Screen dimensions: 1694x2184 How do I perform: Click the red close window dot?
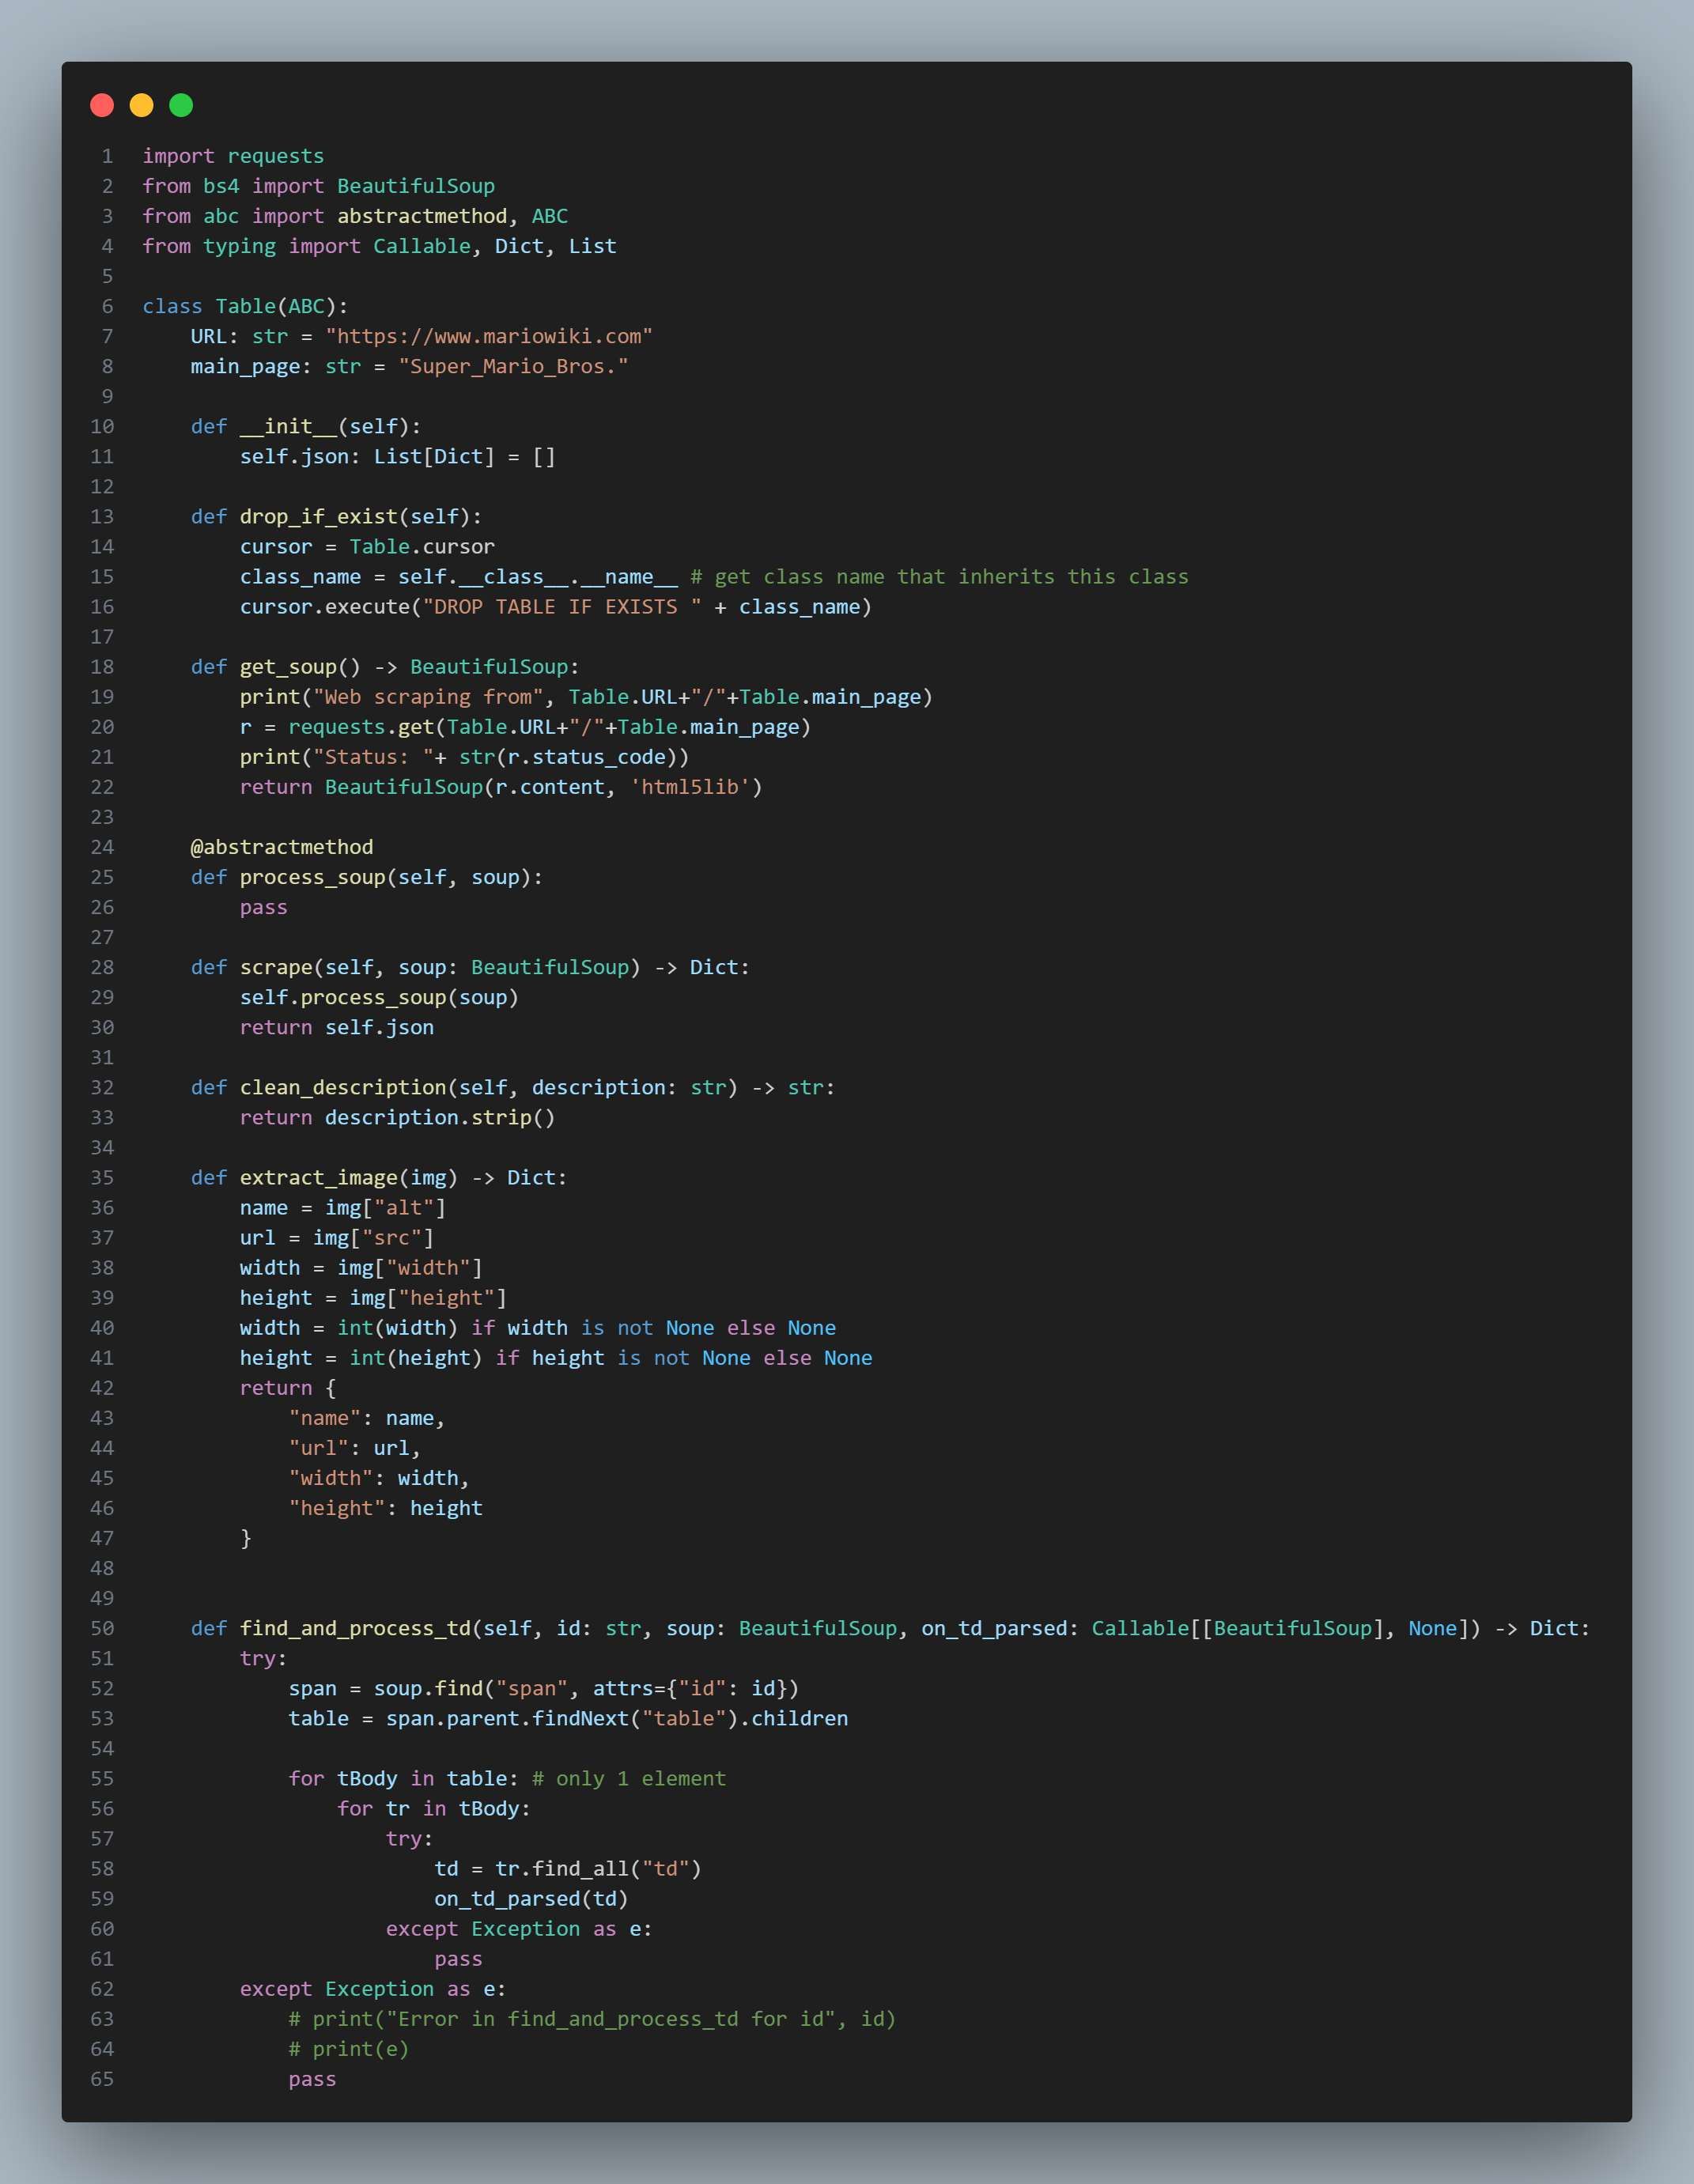(x=102, y=105)
